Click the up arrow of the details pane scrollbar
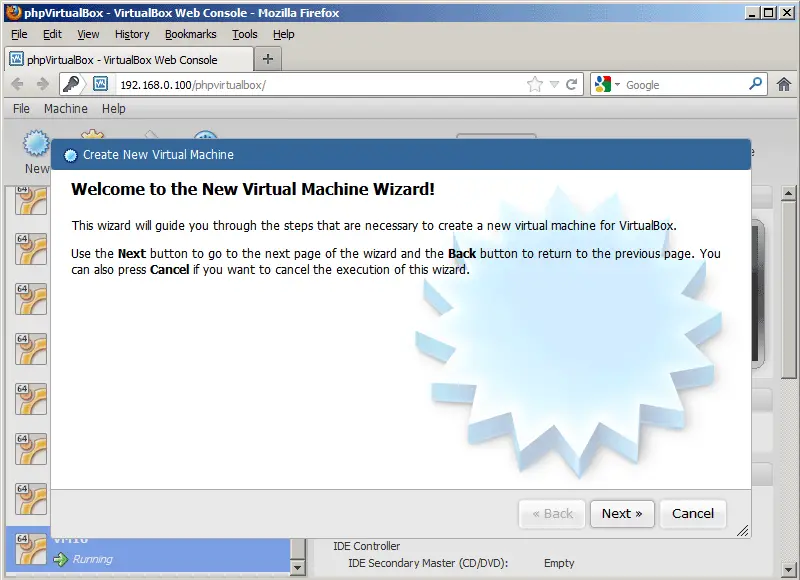 point(788,193)
